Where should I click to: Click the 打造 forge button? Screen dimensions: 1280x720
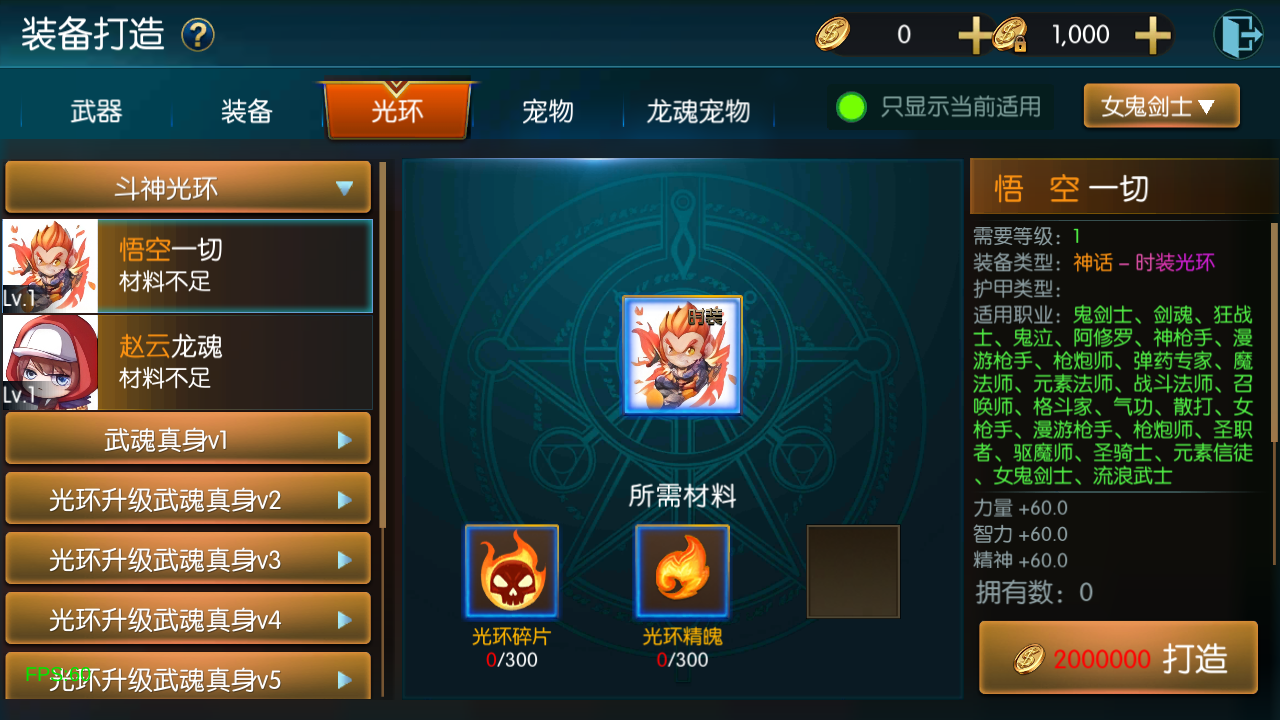(1118, 658)
